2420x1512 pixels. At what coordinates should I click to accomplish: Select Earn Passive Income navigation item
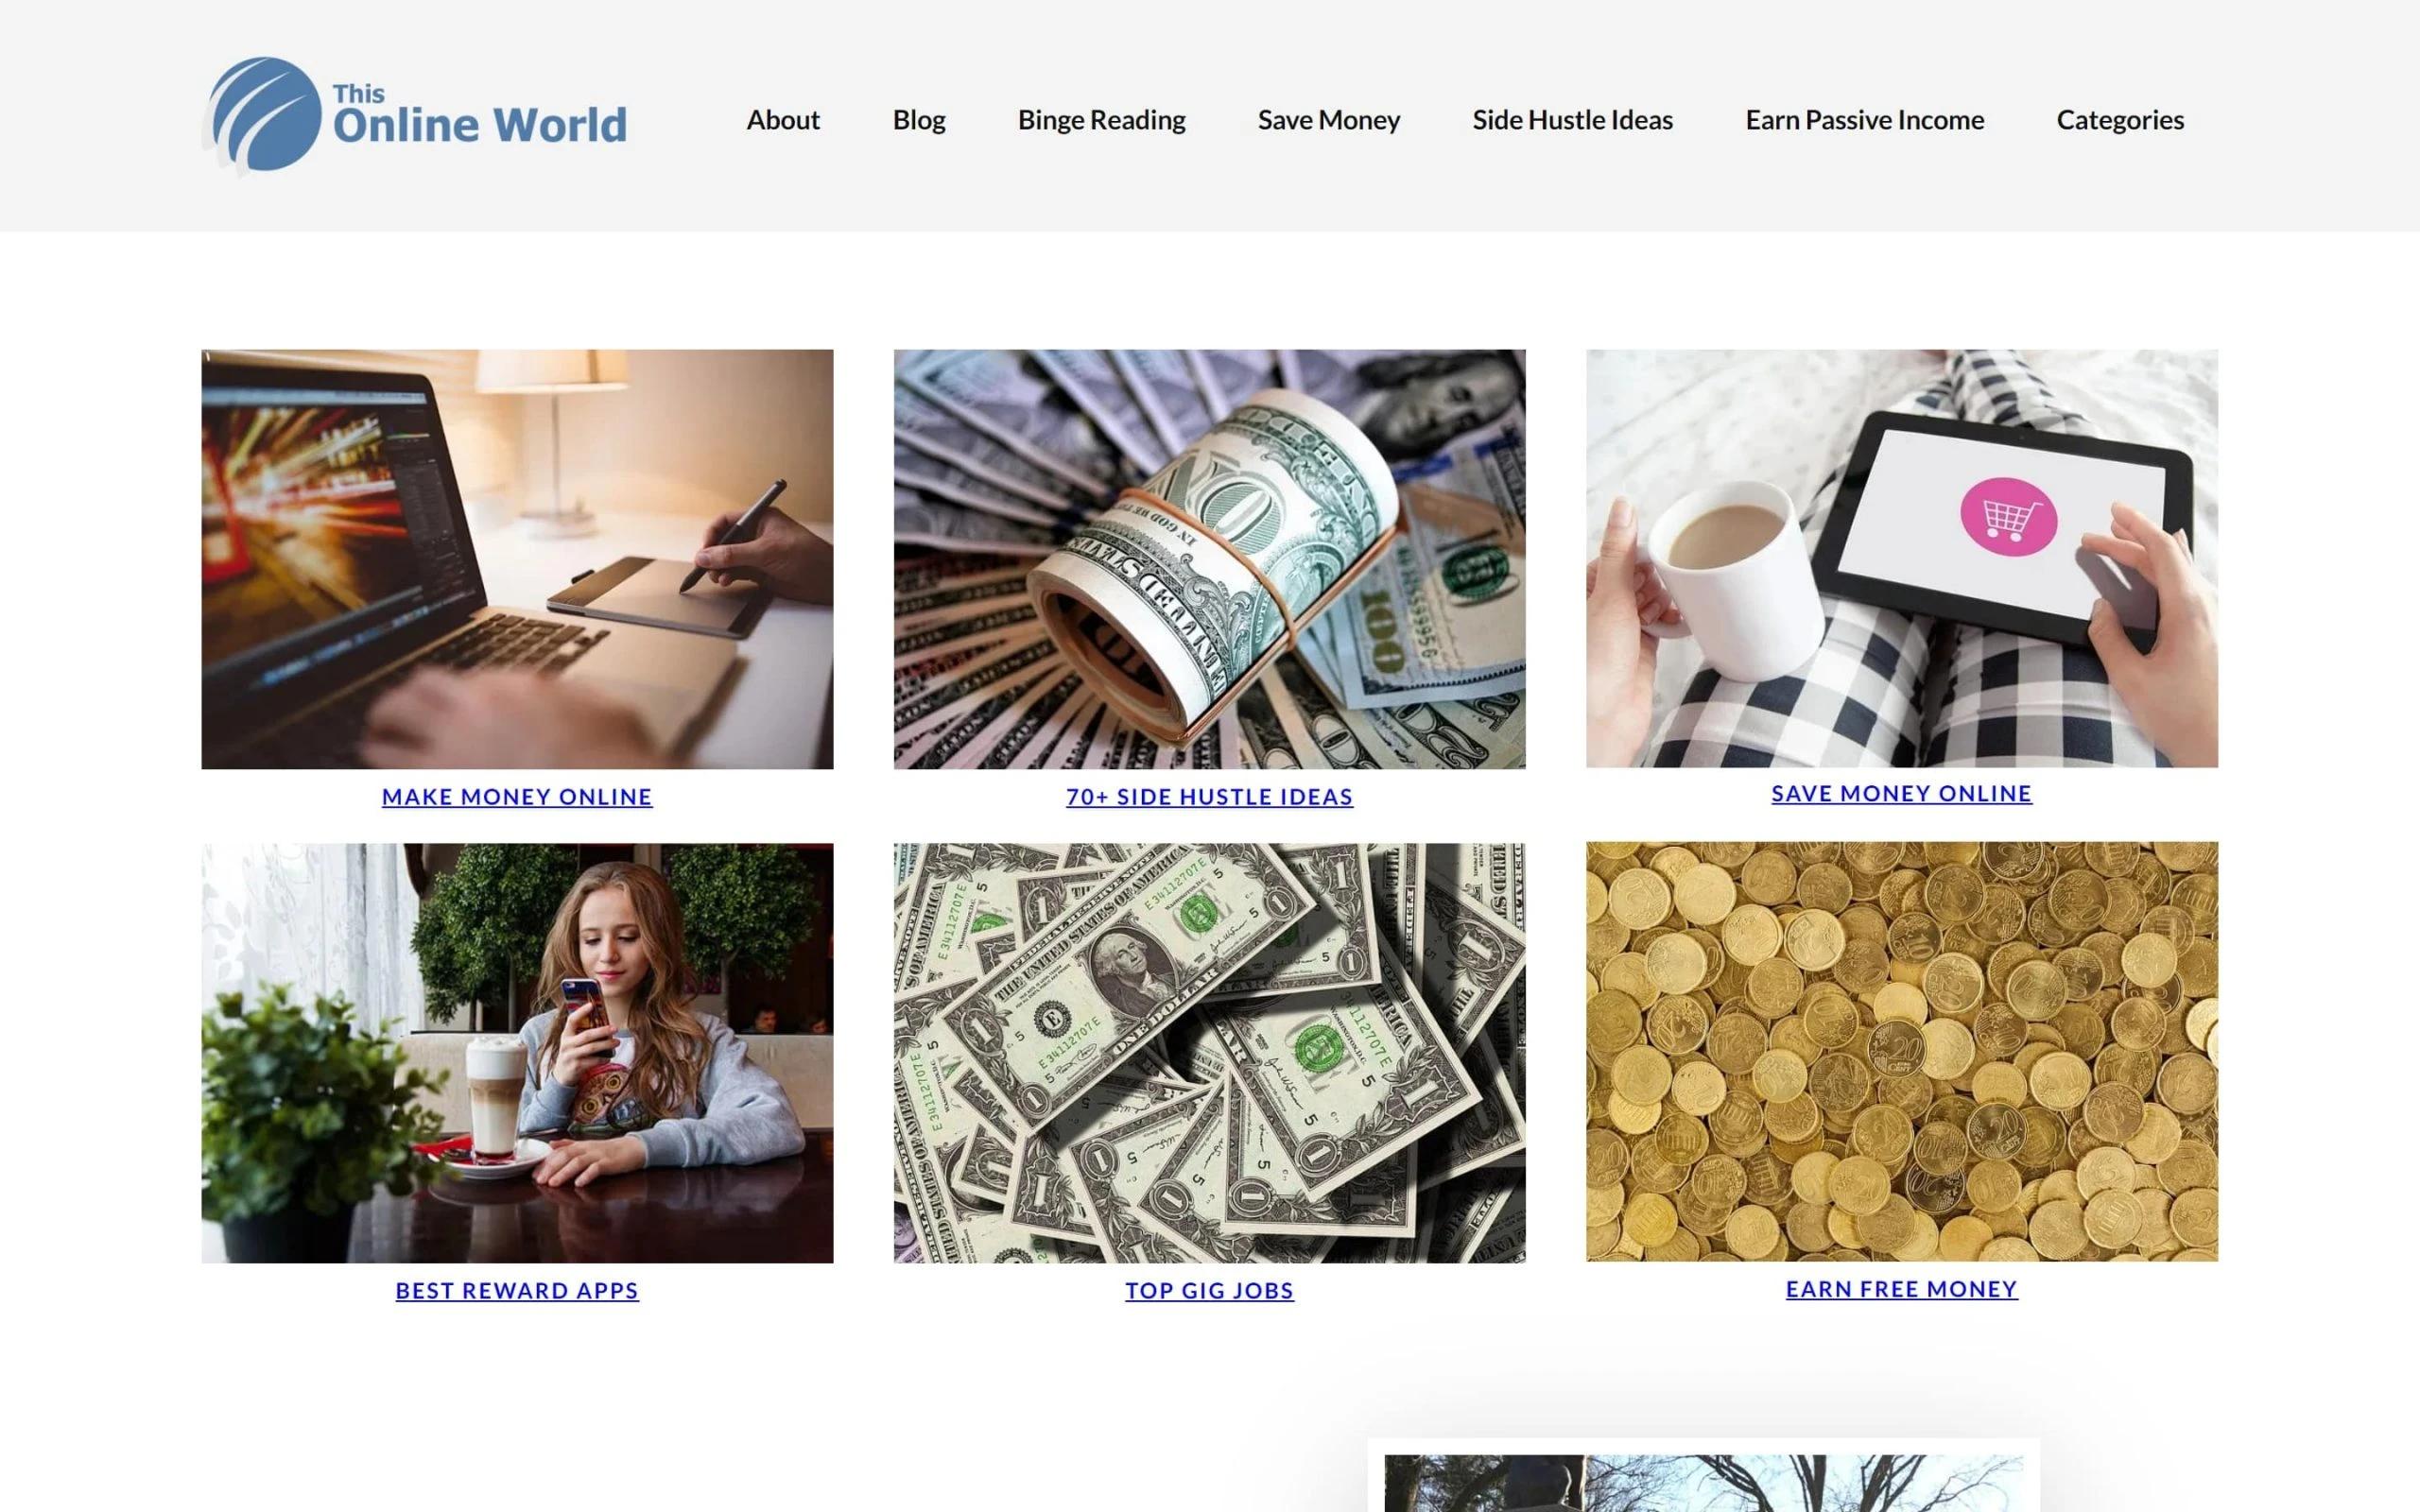click(x=1864, y=120)
